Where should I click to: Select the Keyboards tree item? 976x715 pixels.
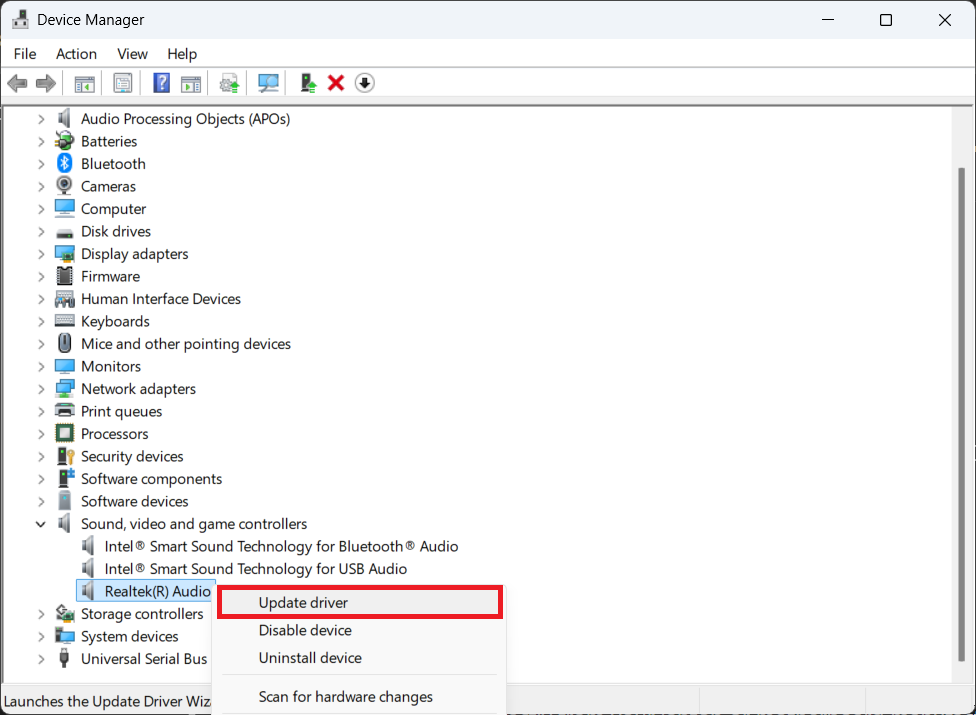point(115,321)
